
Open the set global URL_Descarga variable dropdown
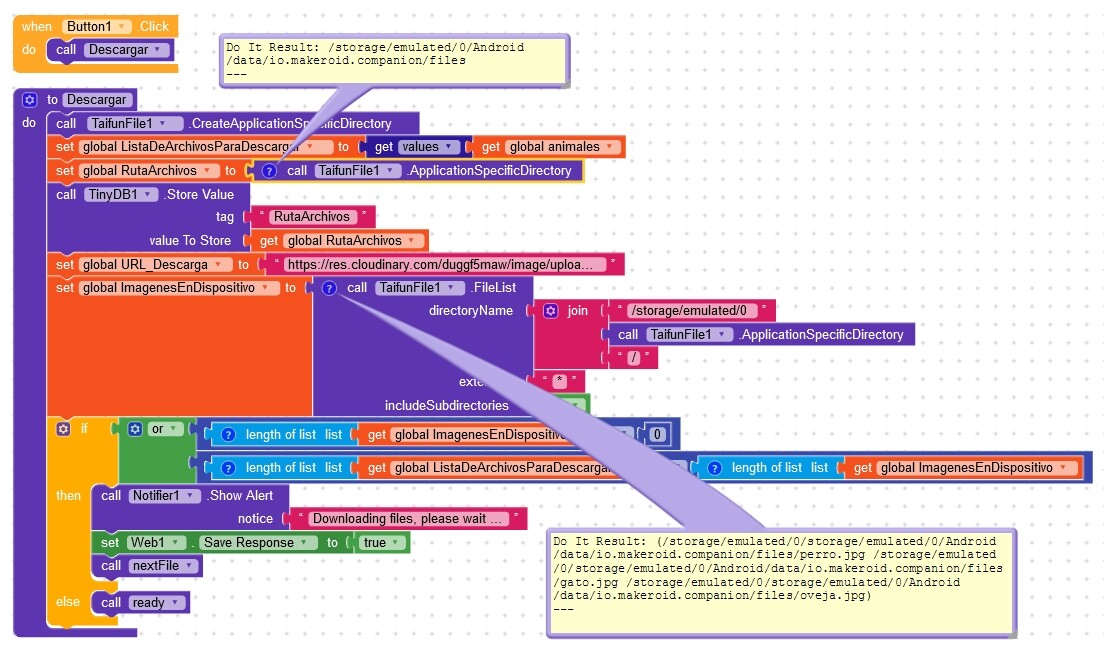click(155, 265)
